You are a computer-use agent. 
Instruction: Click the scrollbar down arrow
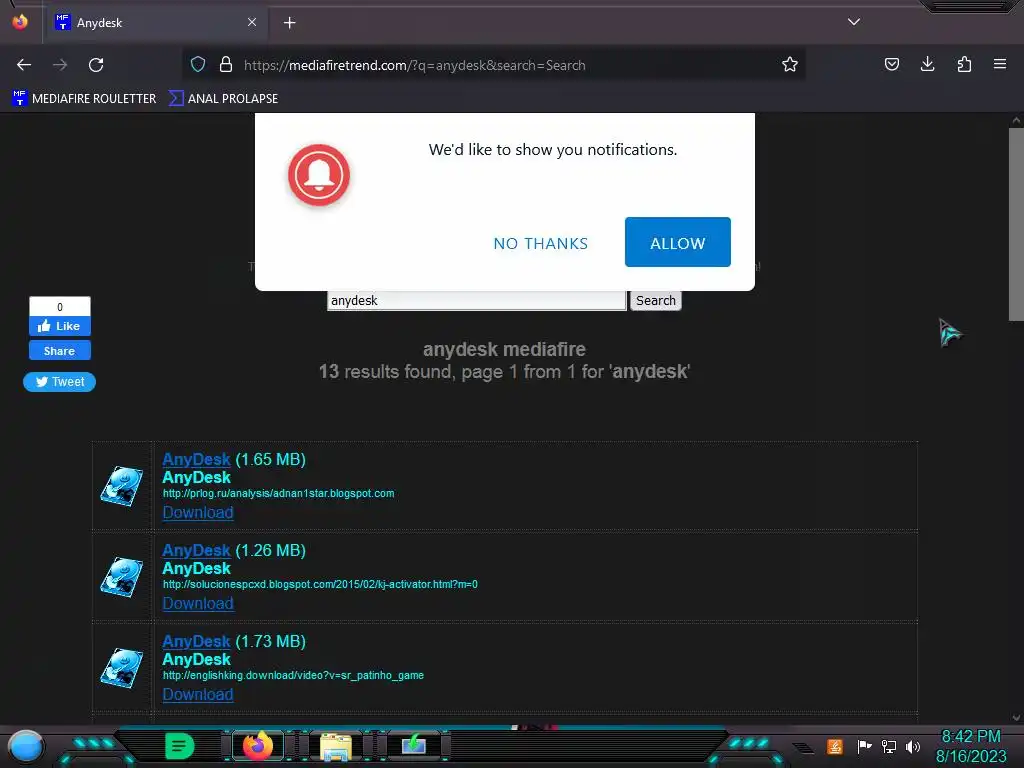[1016, 717]
